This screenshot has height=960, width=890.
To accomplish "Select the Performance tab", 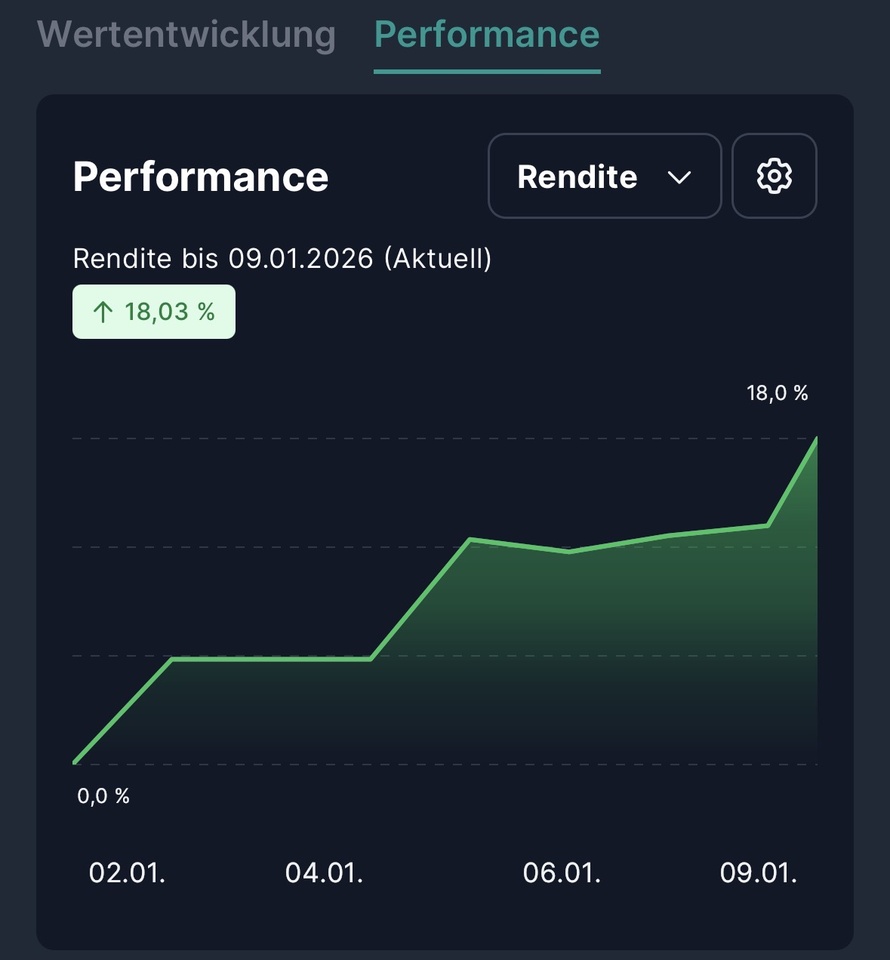I will click(486, 34).
